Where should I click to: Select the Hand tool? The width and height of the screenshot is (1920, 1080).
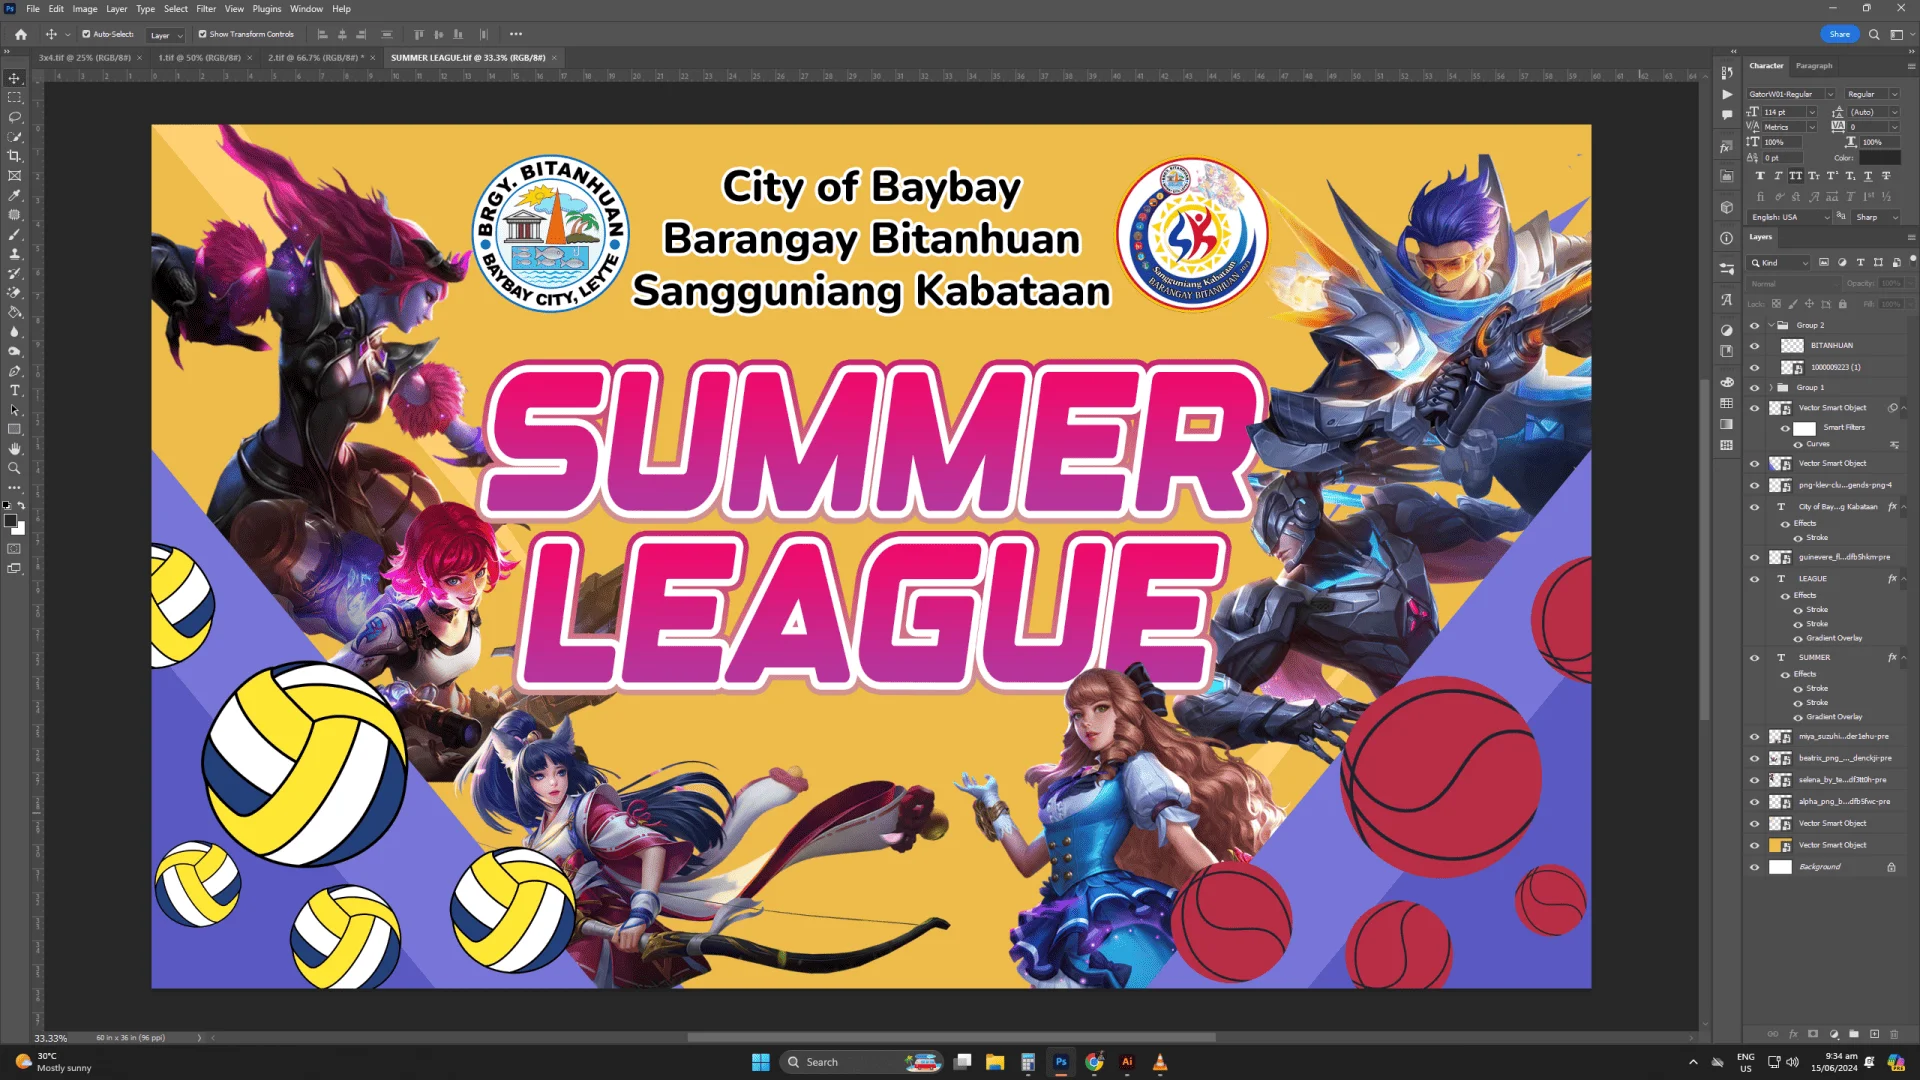[x=14, y=449]
